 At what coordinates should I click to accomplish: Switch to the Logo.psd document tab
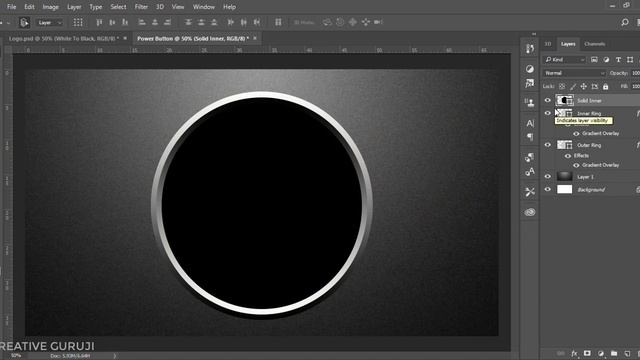pos(64,38)
